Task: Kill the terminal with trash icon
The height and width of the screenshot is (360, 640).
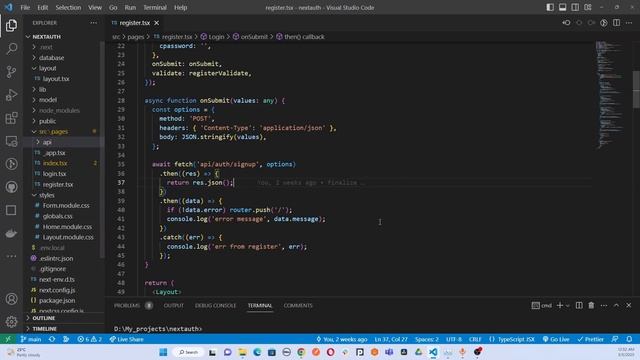Action: click(x=591, y=305)
